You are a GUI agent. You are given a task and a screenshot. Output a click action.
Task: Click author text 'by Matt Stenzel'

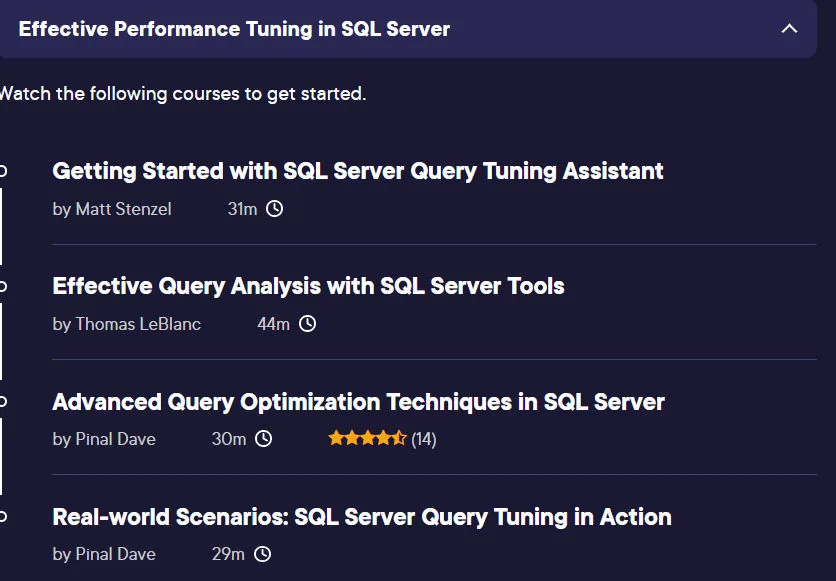click(112, 209)
